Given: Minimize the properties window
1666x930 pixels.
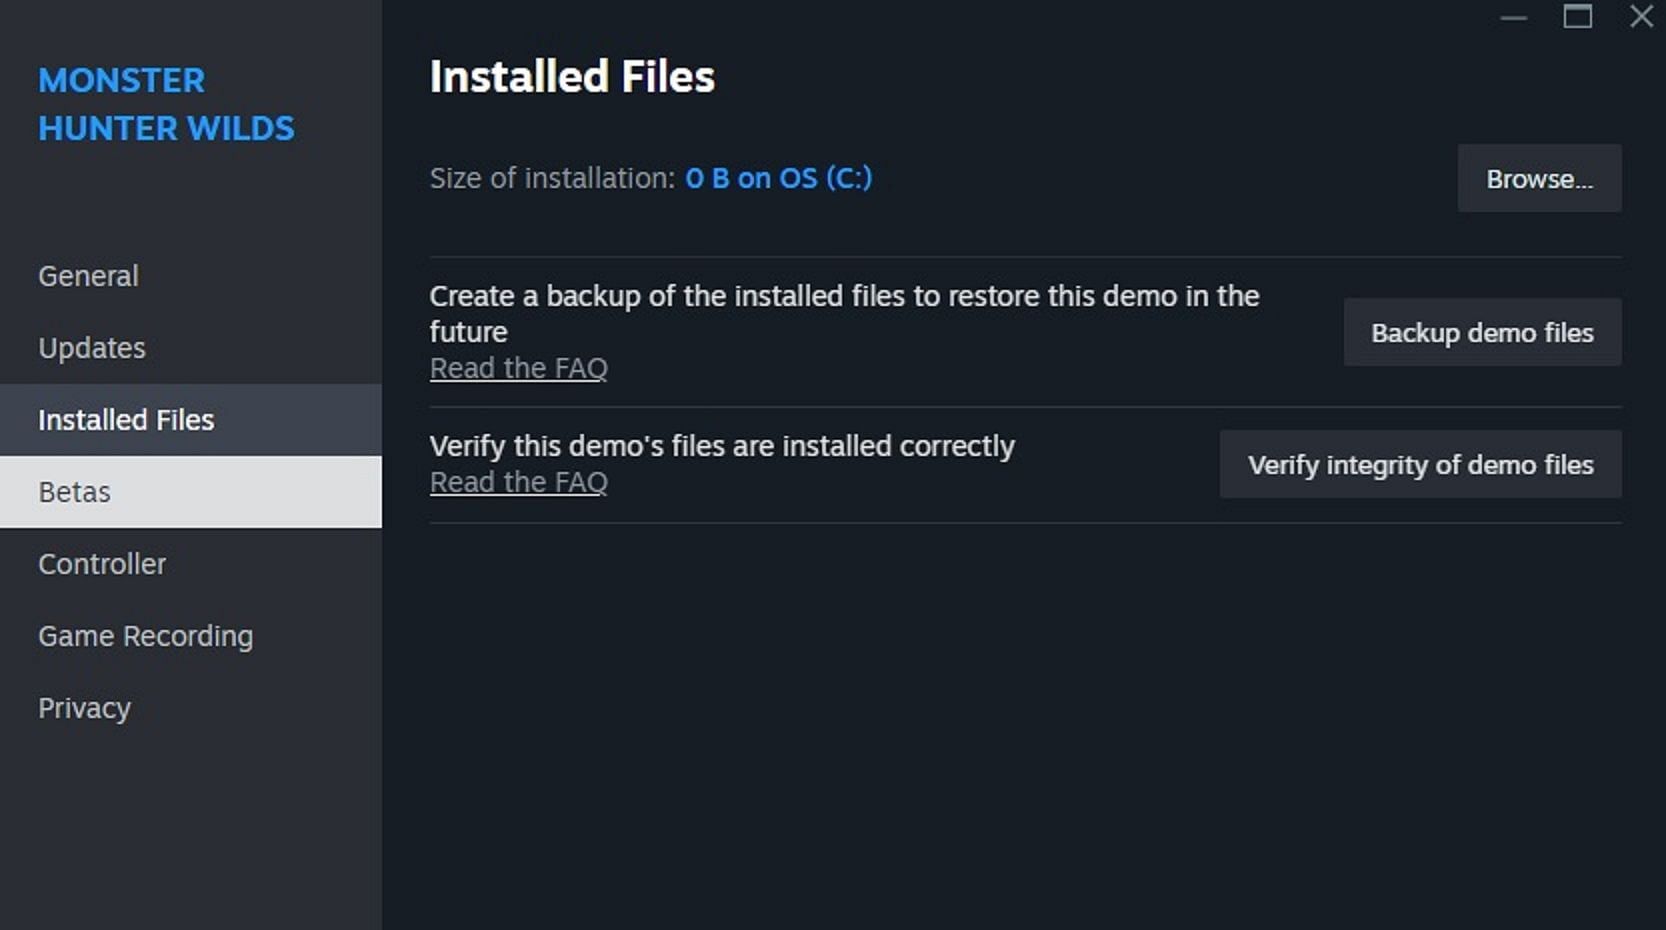Looking at the screenshot, I should click(1514, 17).
